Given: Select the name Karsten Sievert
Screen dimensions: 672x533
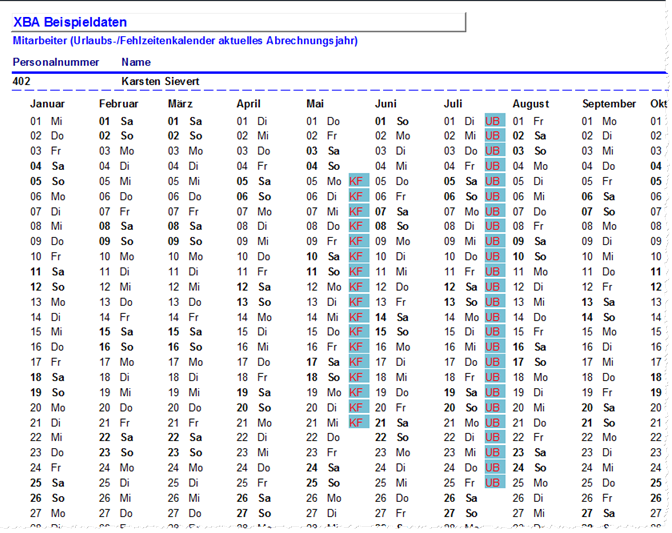Looking at the screenshot, I should pos(160,81).
